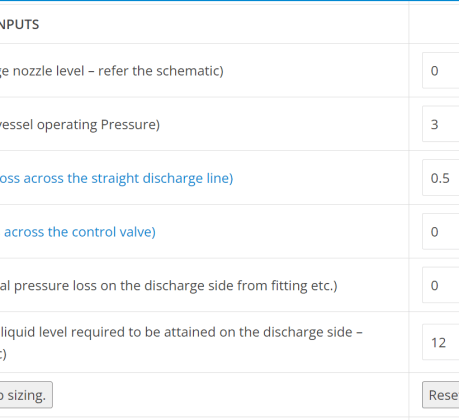This screenshot has height=420, width=459.
Task: Click the empty header cell beside INPUTS
Action: pyautogui.click(x=434, y=24)
